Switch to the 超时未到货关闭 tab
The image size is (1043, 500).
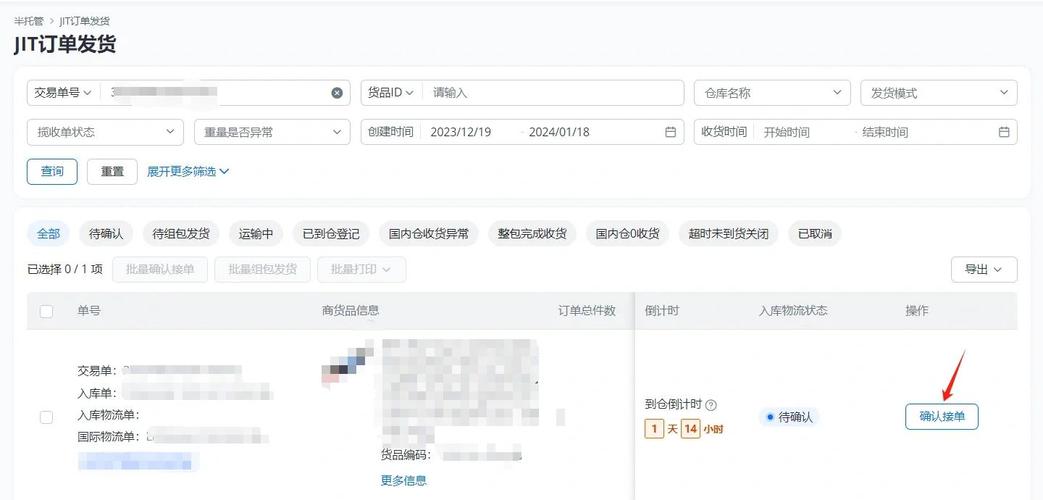(x=728, y=234)
